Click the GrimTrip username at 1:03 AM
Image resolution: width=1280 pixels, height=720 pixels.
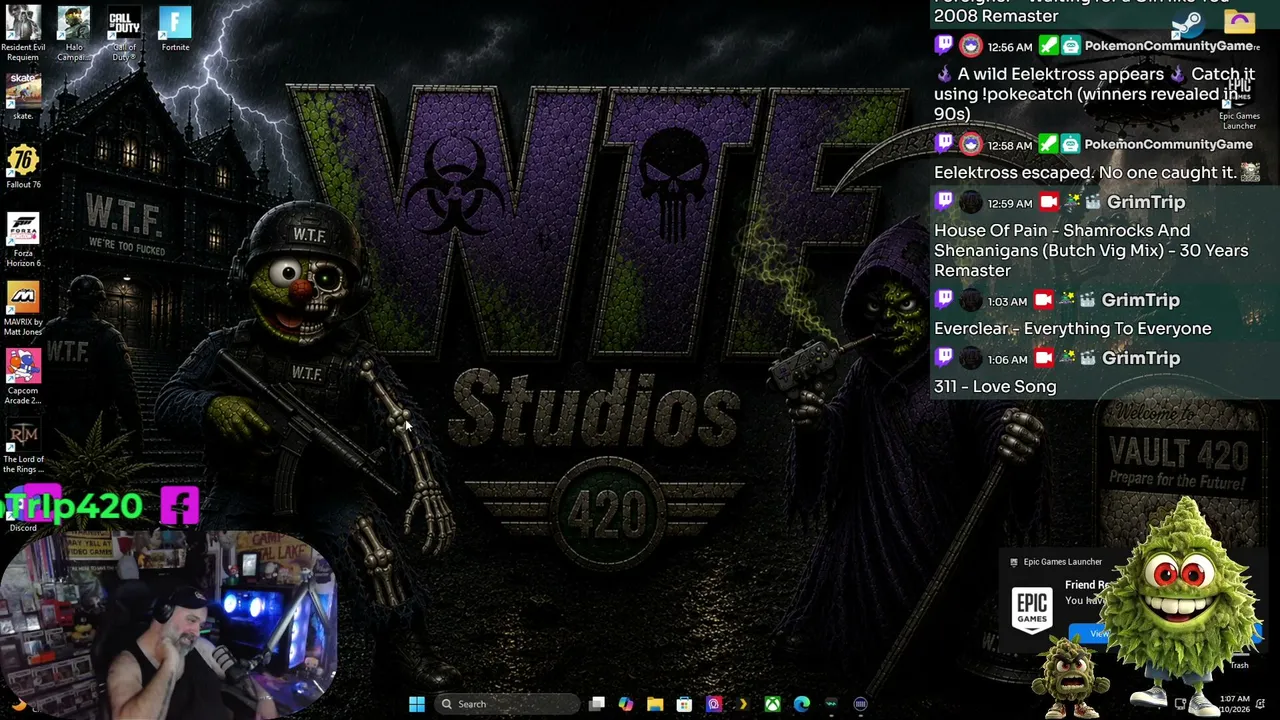coord(1141,300)
